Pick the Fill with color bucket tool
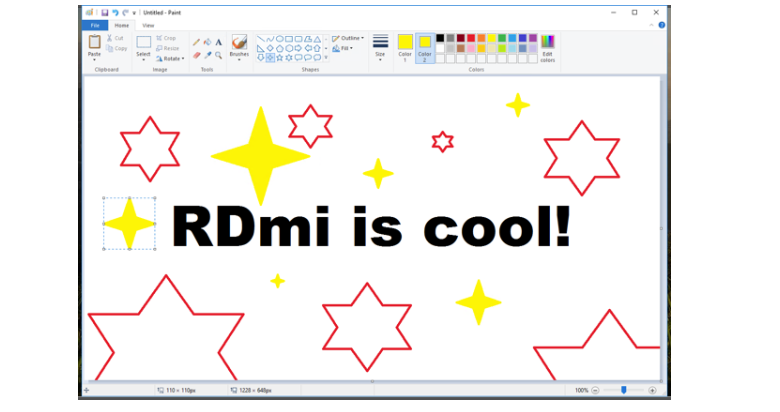Image resolution: width=780 pixels, height=412 pixels. [207, 42]
